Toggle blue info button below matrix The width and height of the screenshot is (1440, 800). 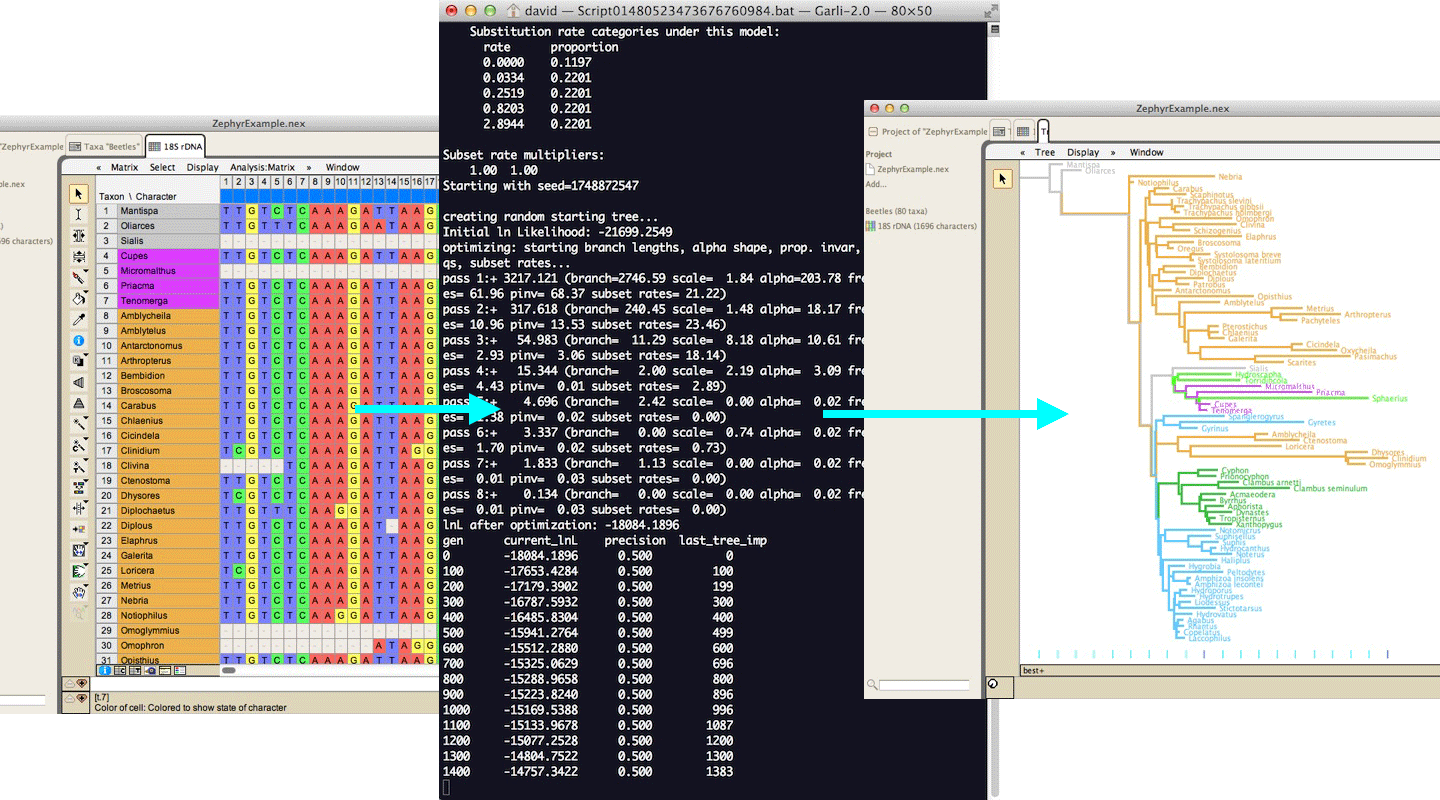[105, 671]
